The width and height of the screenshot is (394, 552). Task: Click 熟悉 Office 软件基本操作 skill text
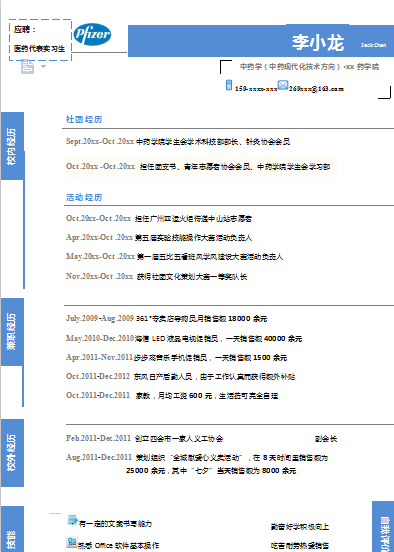pyautogui.click(x=118, y=546)
